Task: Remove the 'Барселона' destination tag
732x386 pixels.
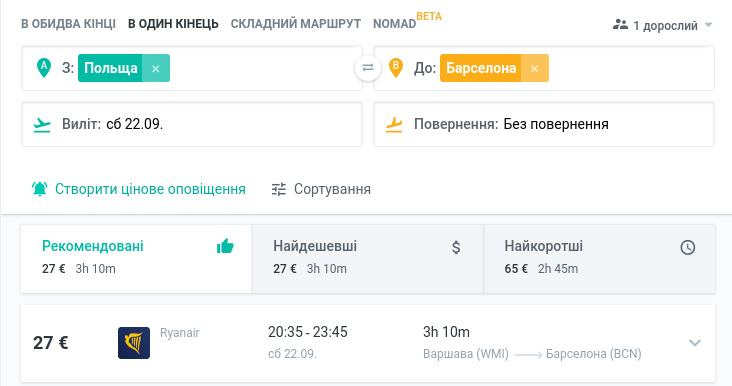Action: (535, 68)
